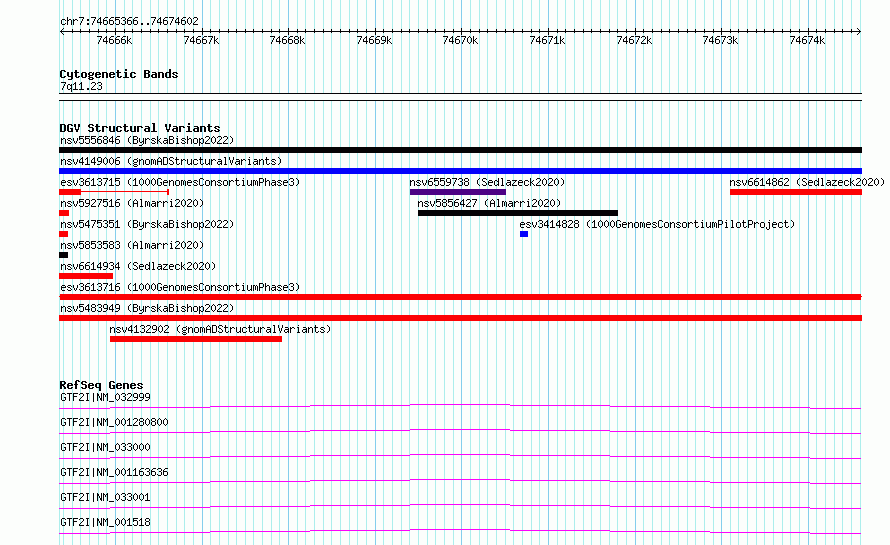Image resolution: width=890 pixels, height=545 pixels.
Task: Click the 74670k ruler tick label
Action: (x=460, y=40)
